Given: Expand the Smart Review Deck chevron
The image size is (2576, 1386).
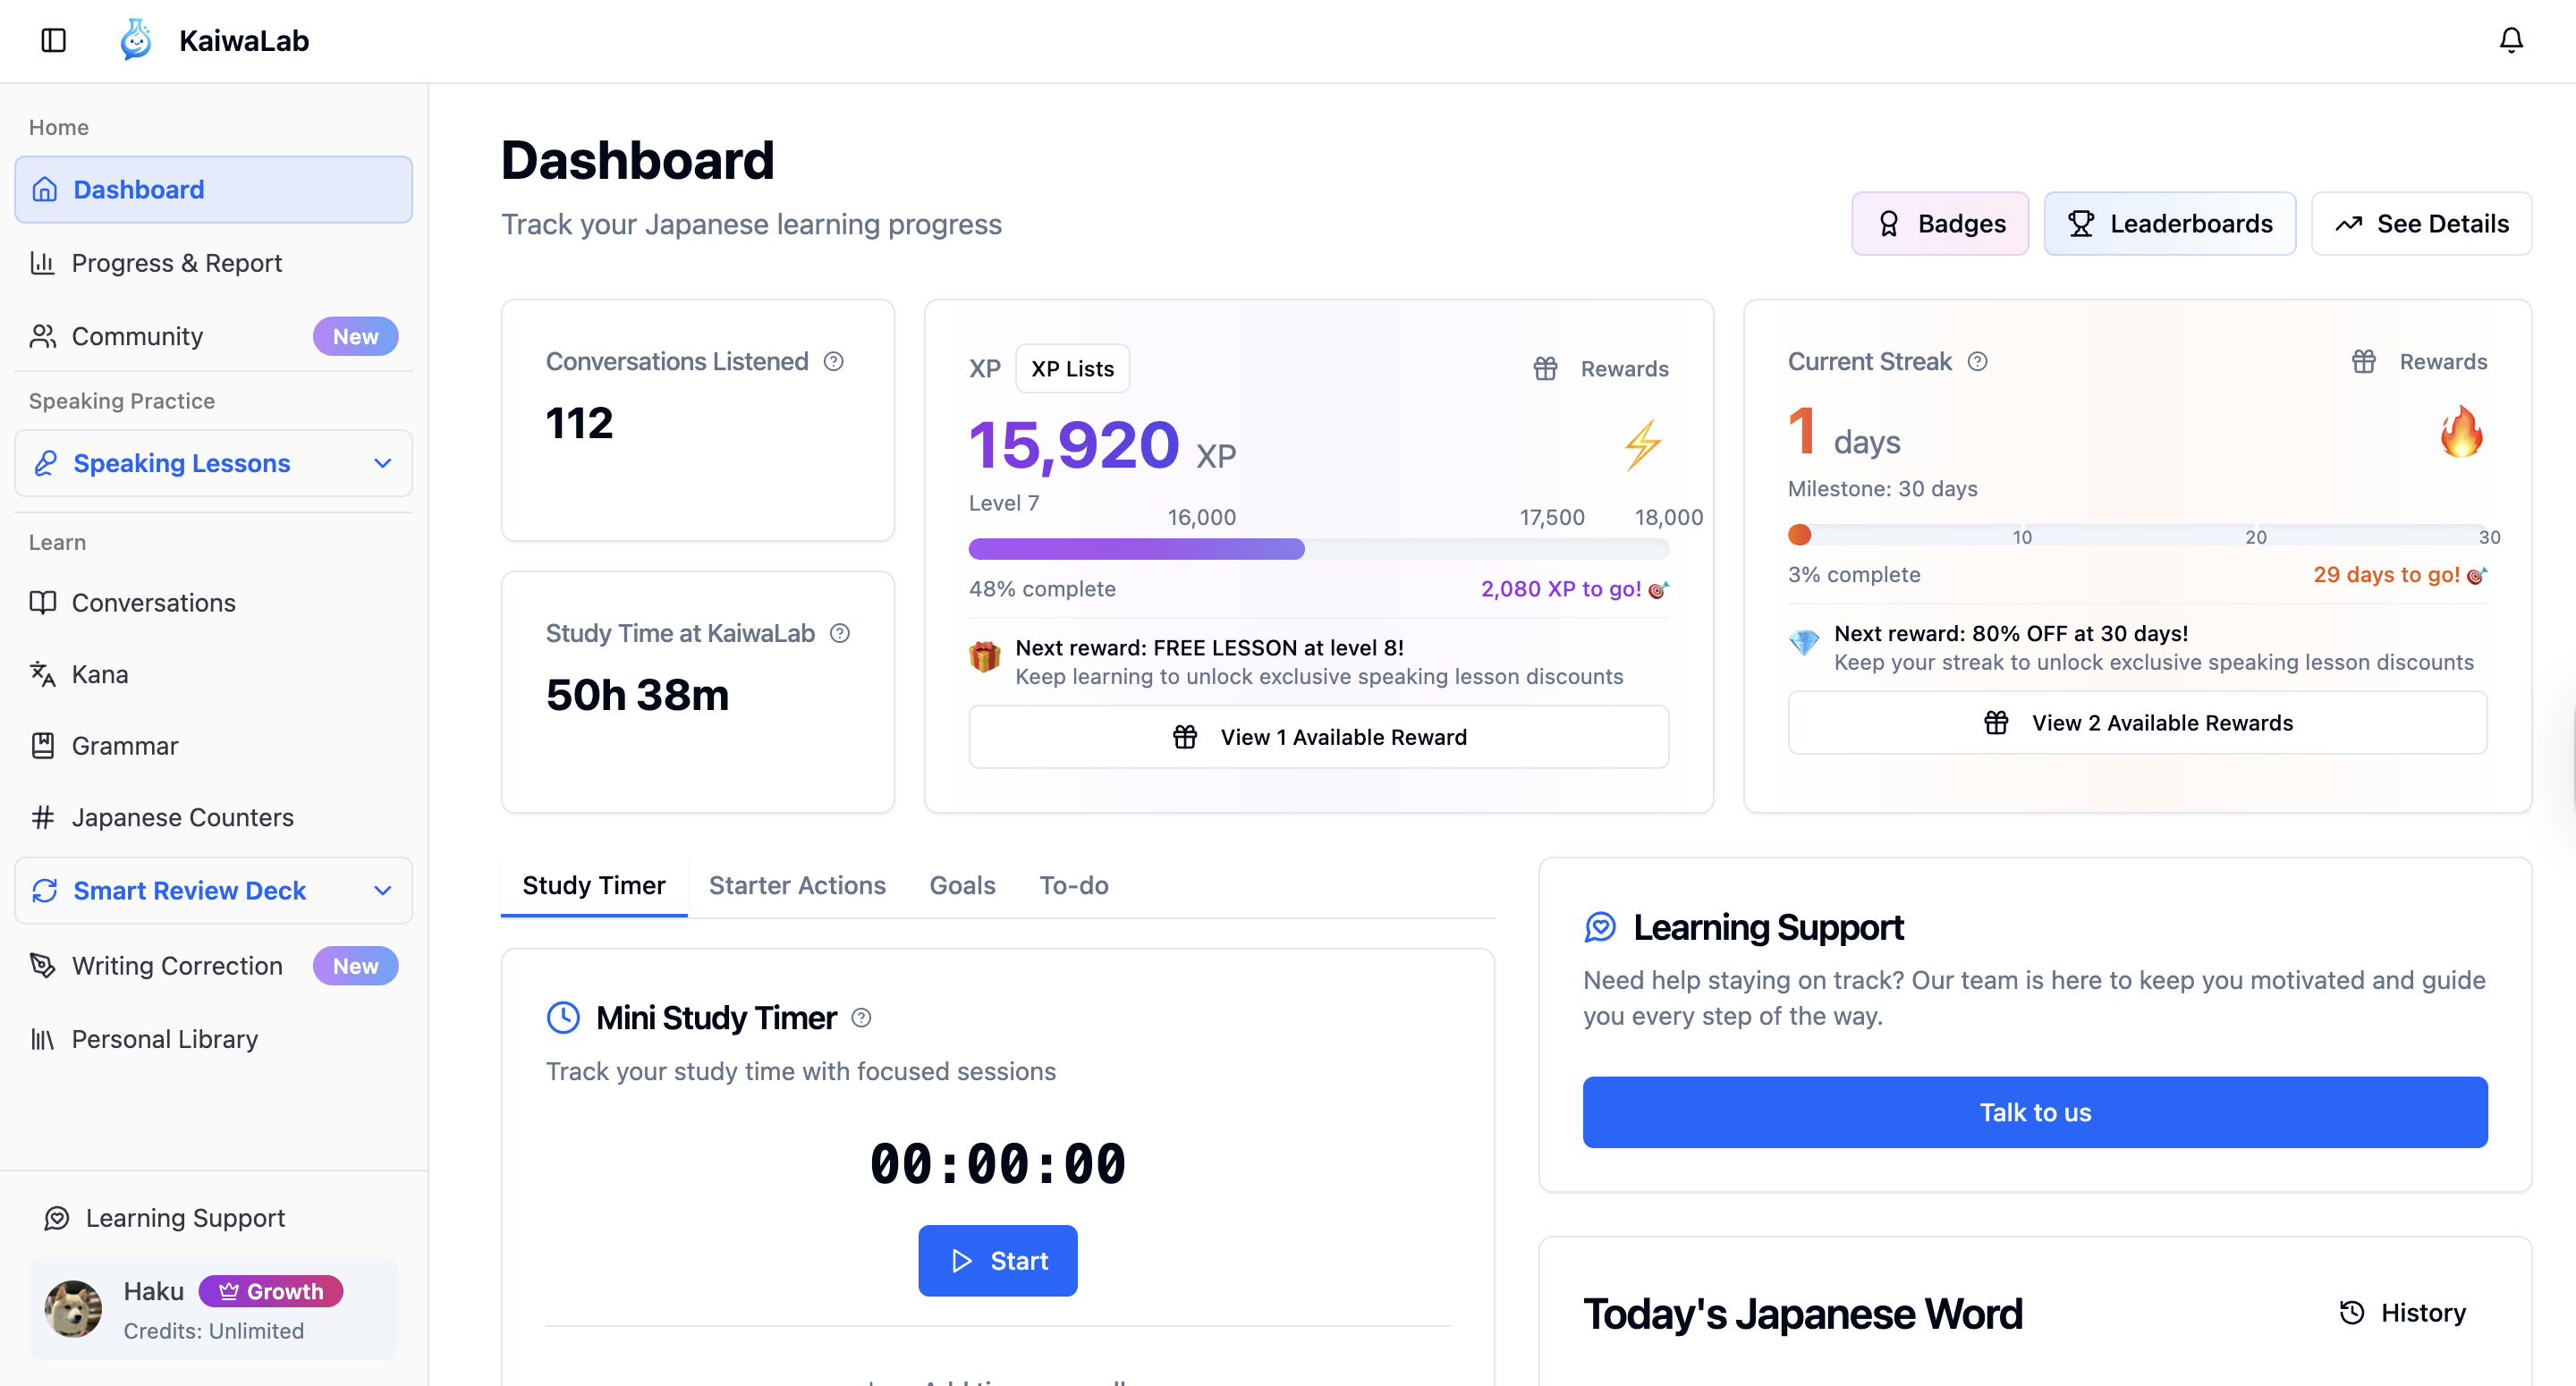Looking at the screenshot, I should coord(382,890).
